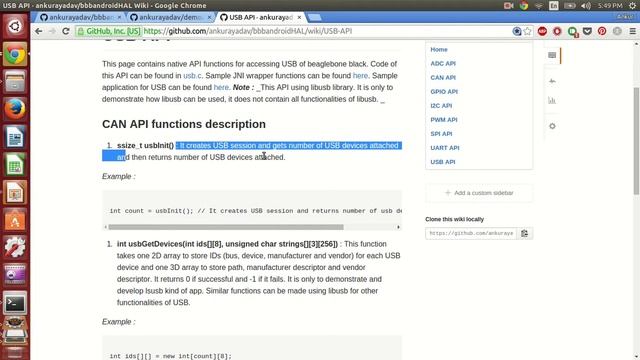Click the GitHub graphs icon in right rail
The image size is (640, 360).
552,100
